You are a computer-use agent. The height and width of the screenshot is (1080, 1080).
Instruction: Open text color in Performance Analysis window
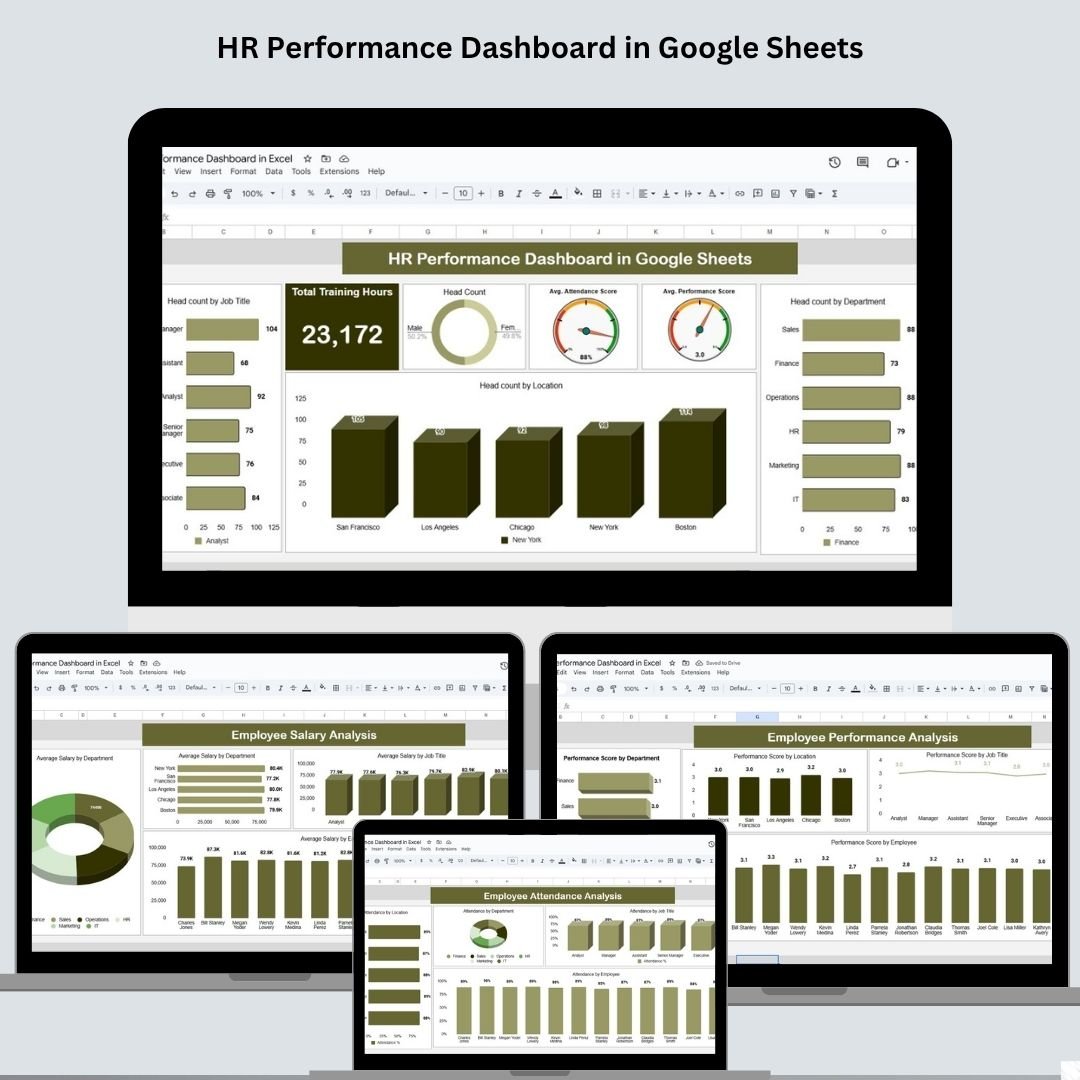(855, 689)
